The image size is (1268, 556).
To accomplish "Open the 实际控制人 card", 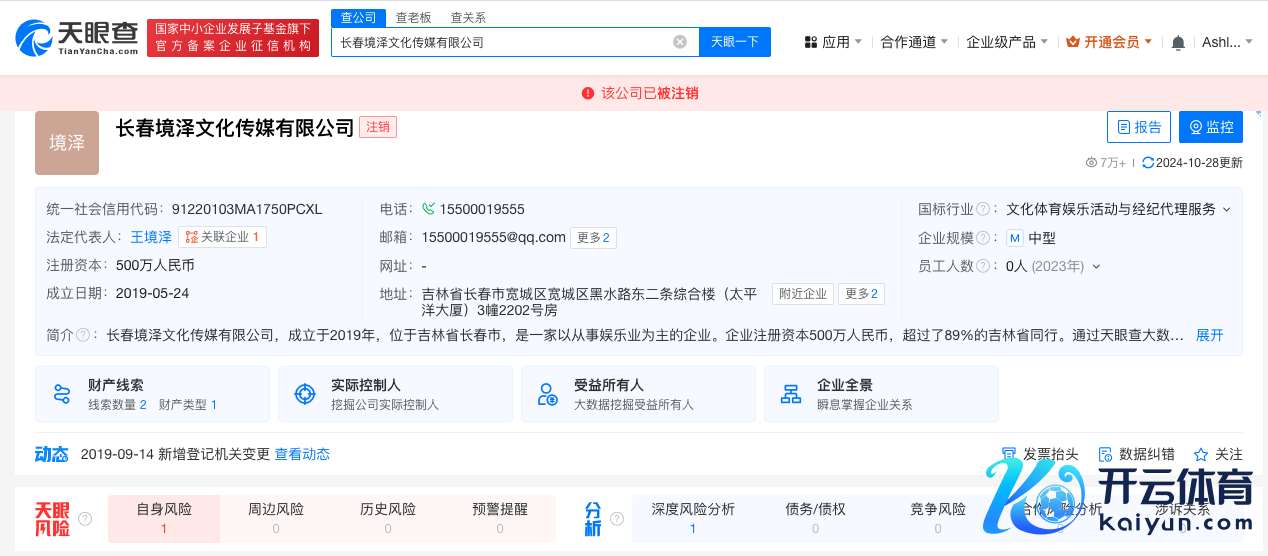I will [x=394, y=394].
